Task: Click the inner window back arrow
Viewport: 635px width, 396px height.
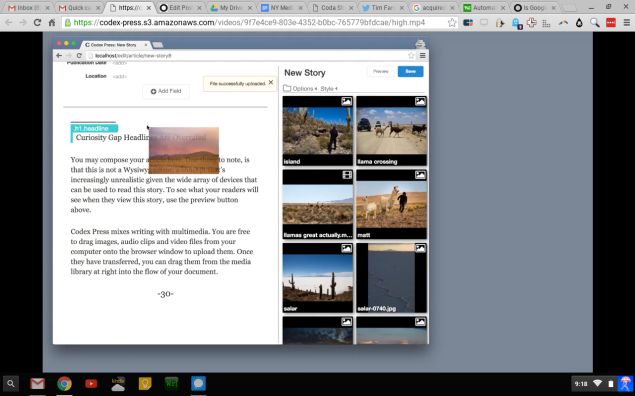Action: pyautogui.click(x=59, y=55)
